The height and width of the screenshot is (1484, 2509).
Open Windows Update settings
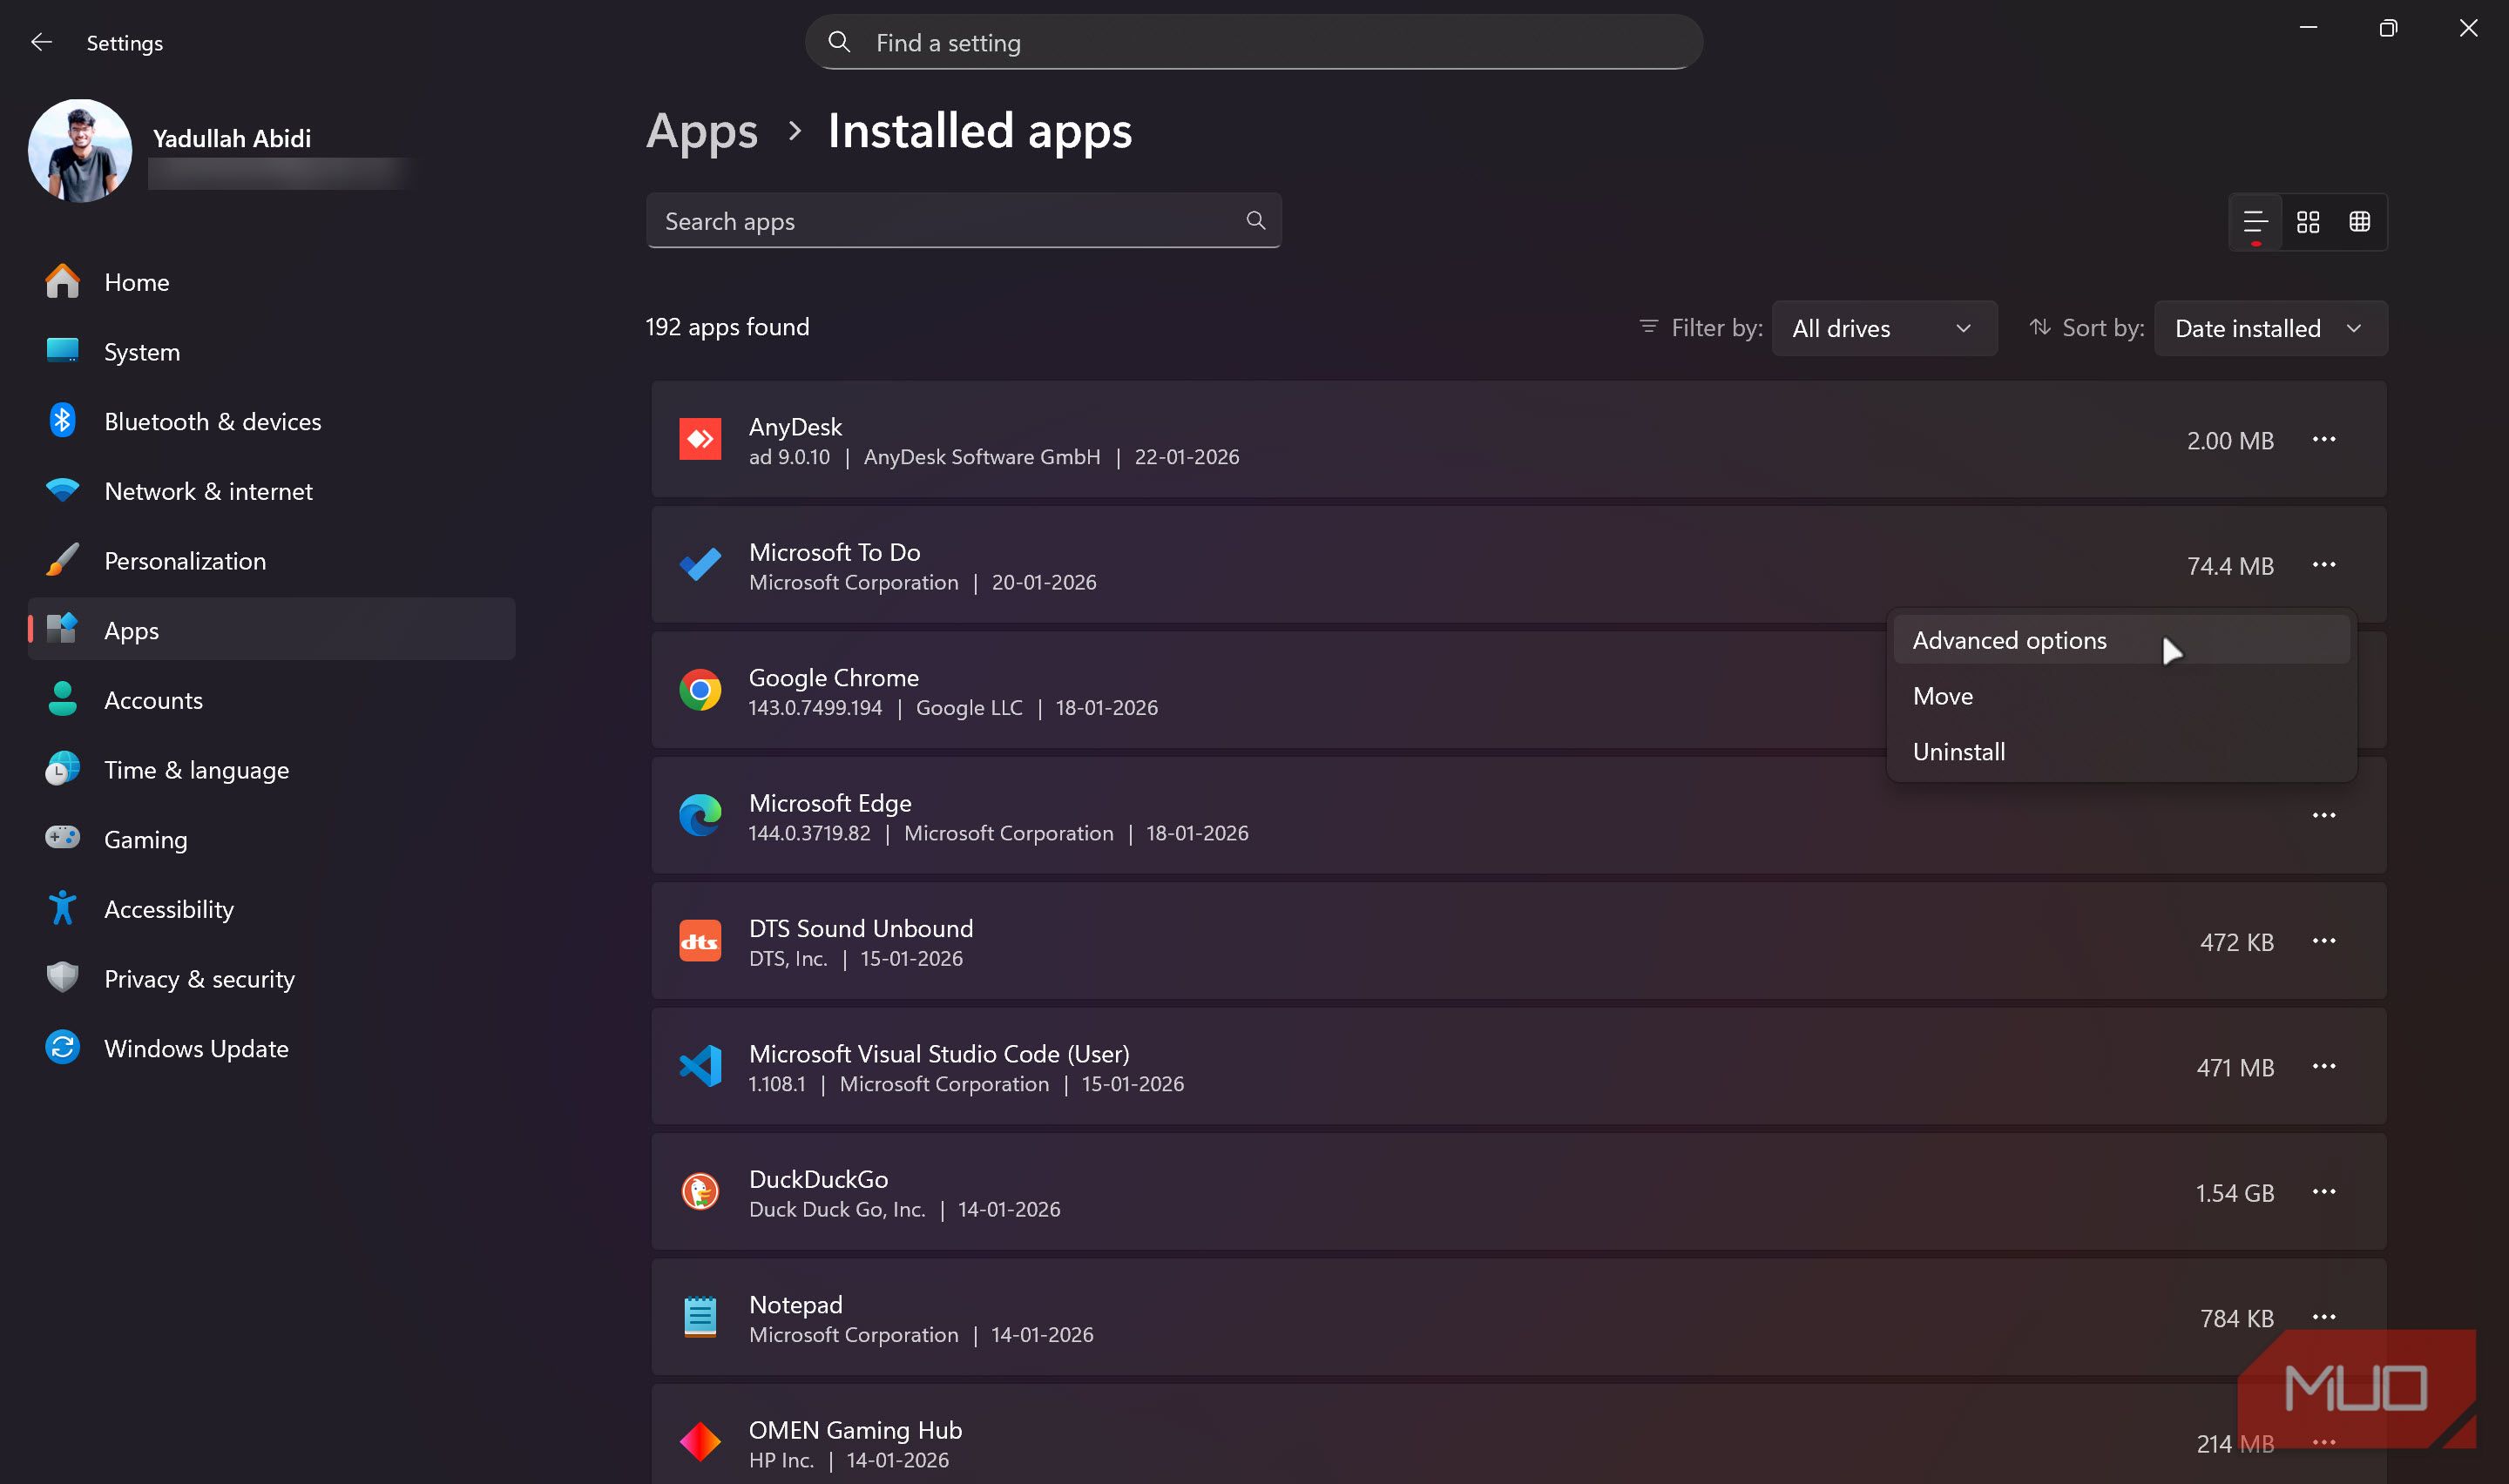pos(271,1049)
